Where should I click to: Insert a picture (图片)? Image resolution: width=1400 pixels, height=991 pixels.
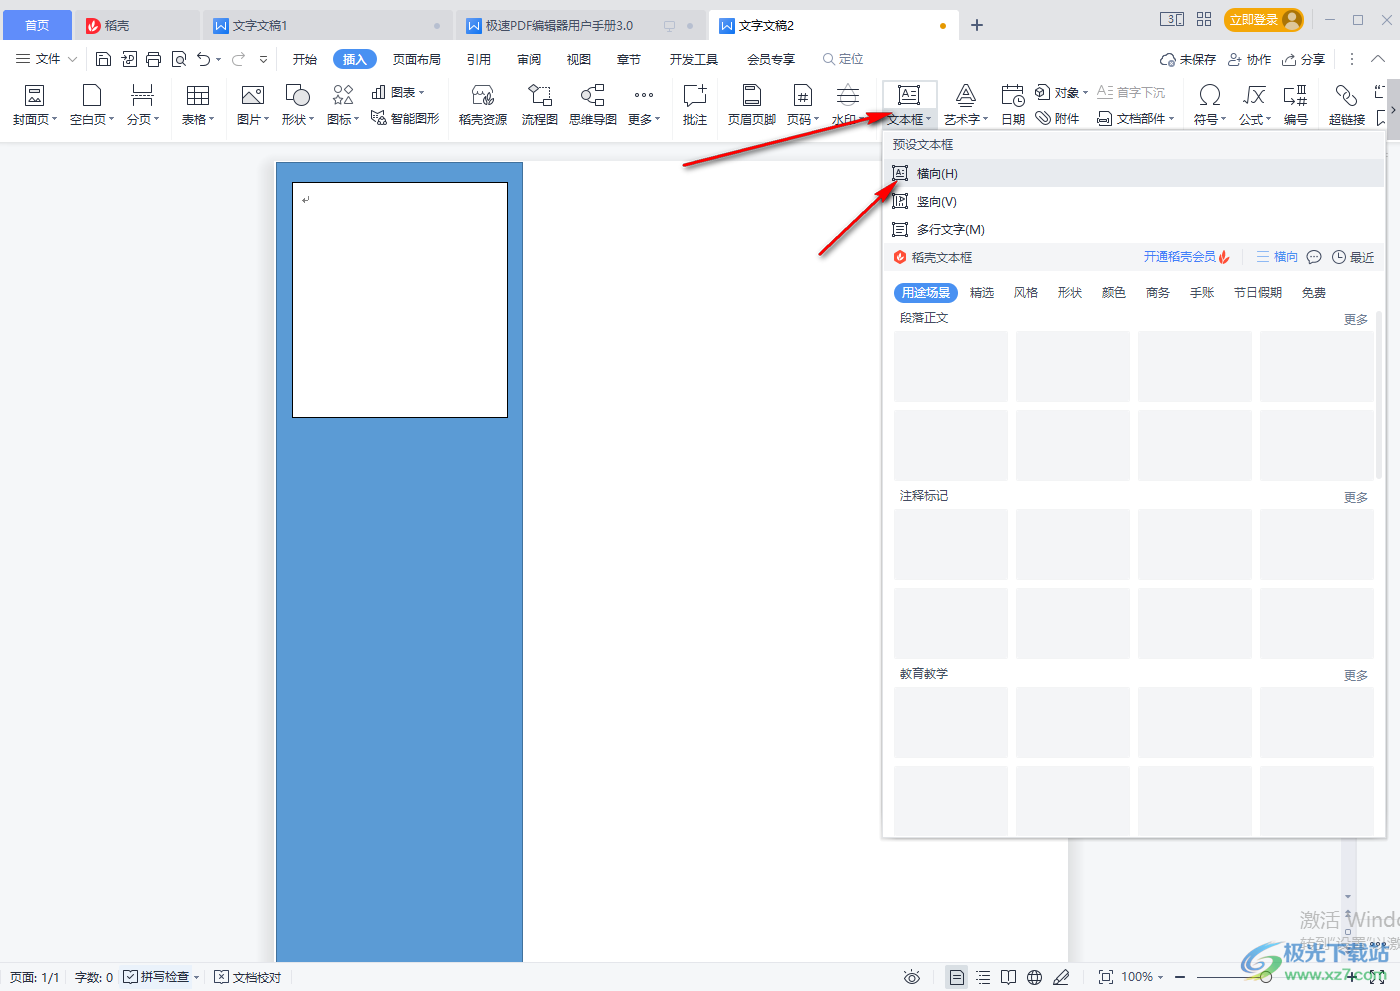(253, 105)
